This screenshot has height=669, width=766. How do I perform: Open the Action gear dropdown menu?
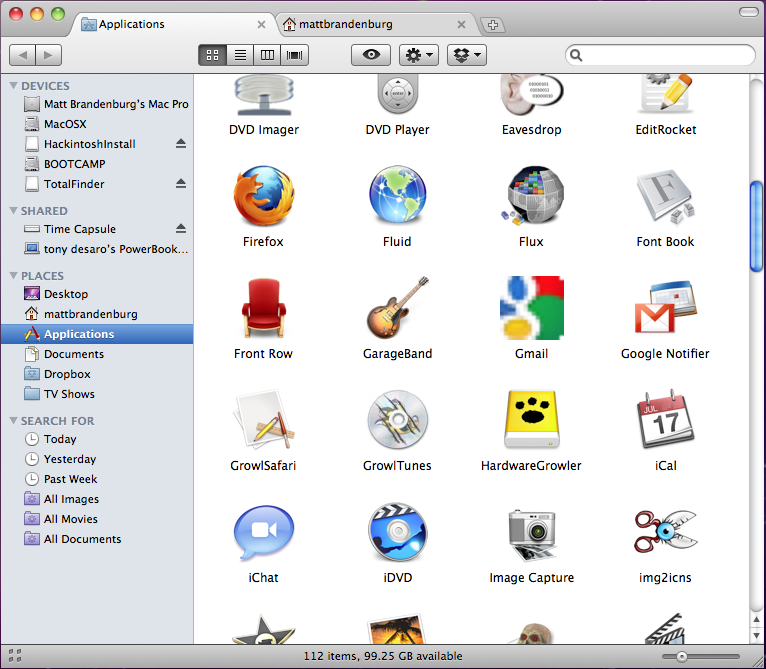419,55
